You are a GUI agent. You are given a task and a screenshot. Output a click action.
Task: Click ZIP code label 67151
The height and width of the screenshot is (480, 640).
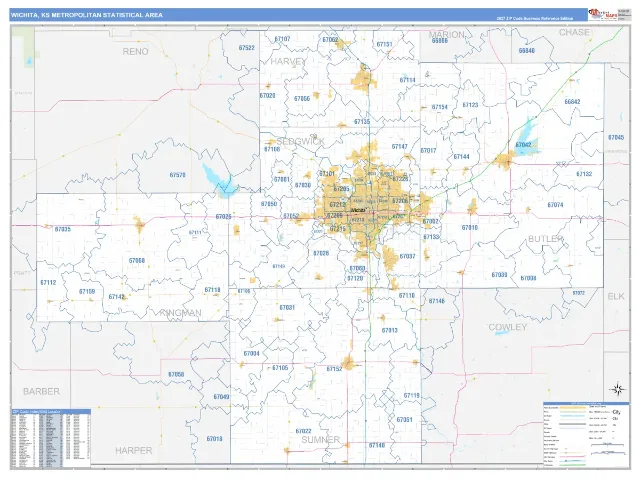pyautogui.click(x=384, y=44)
